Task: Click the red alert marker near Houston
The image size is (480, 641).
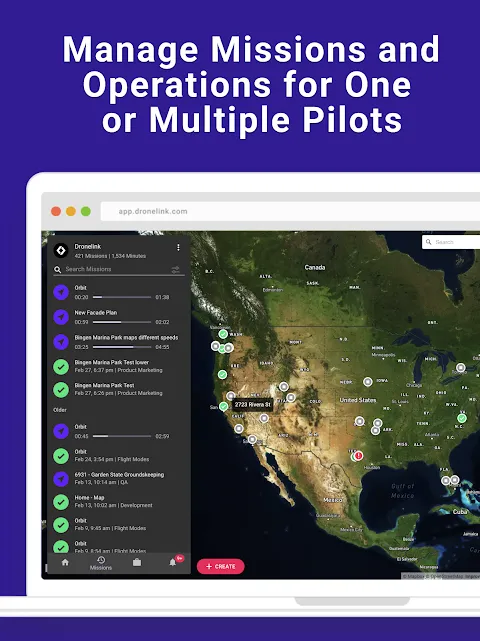Action: [x=359, y=455]
